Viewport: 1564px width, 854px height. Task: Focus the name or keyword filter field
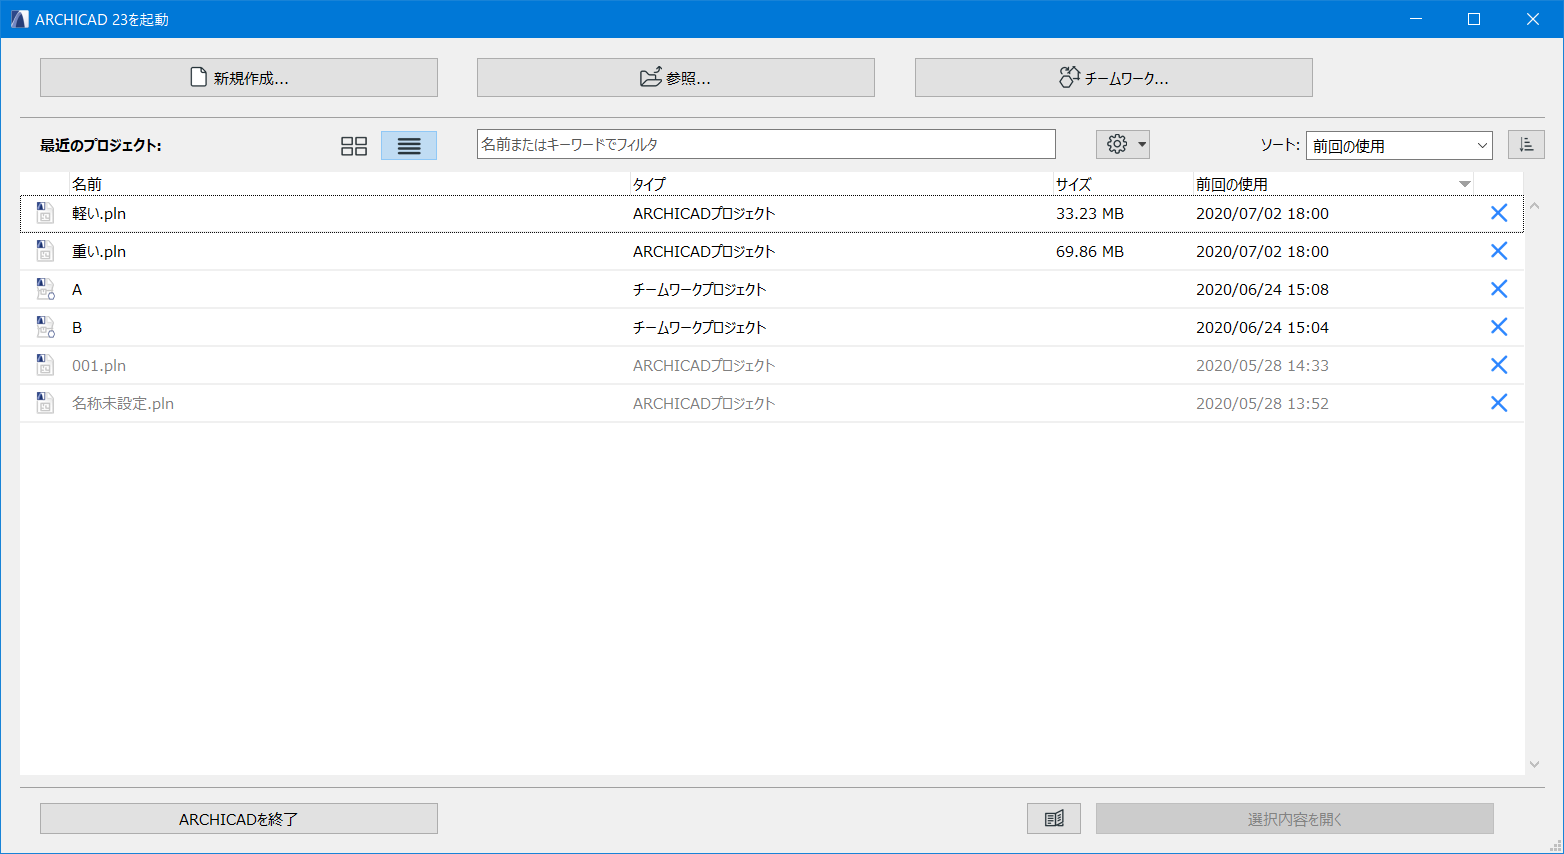pos(766,144)
